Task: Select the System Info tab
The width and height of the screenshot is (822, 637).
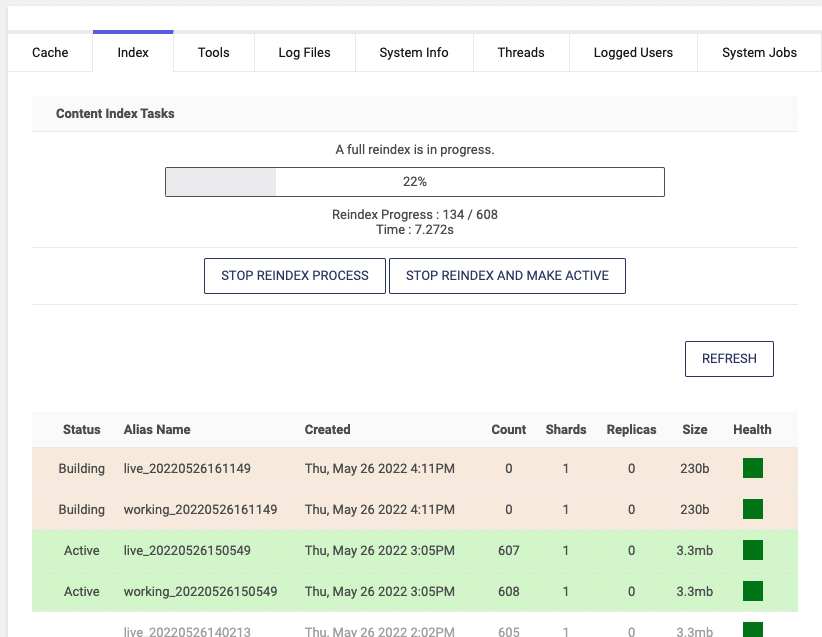Action: point(413,52)
